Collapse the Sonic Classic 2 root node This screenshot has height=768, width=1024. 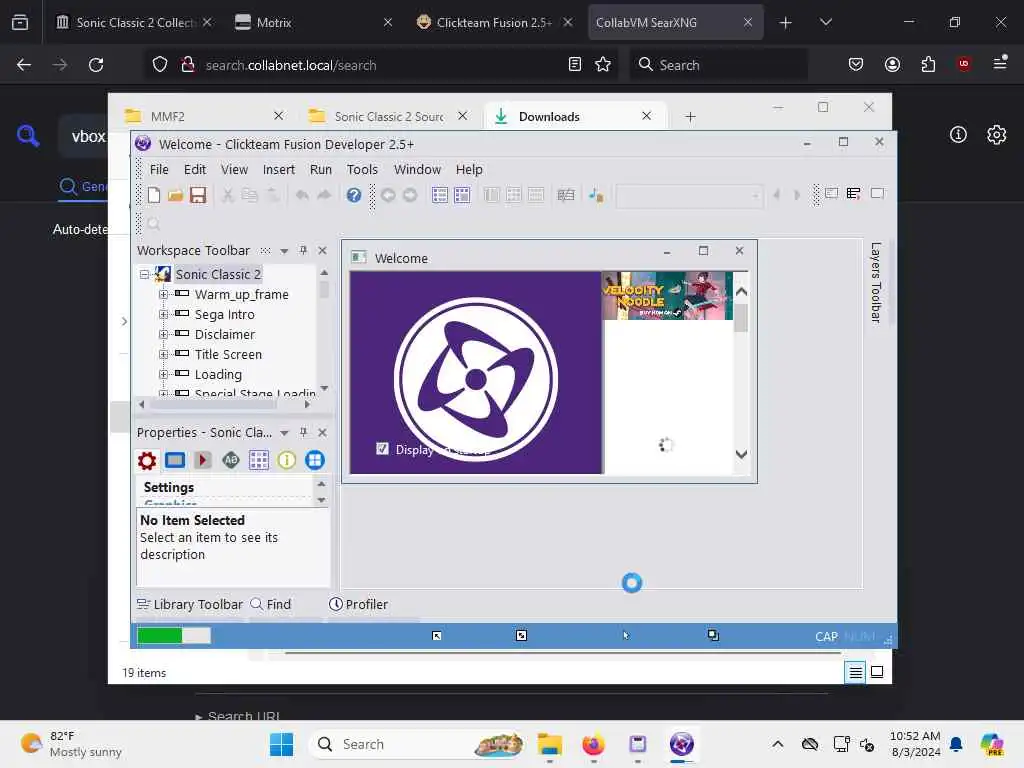pyautogui.click(x=144, y=274)
